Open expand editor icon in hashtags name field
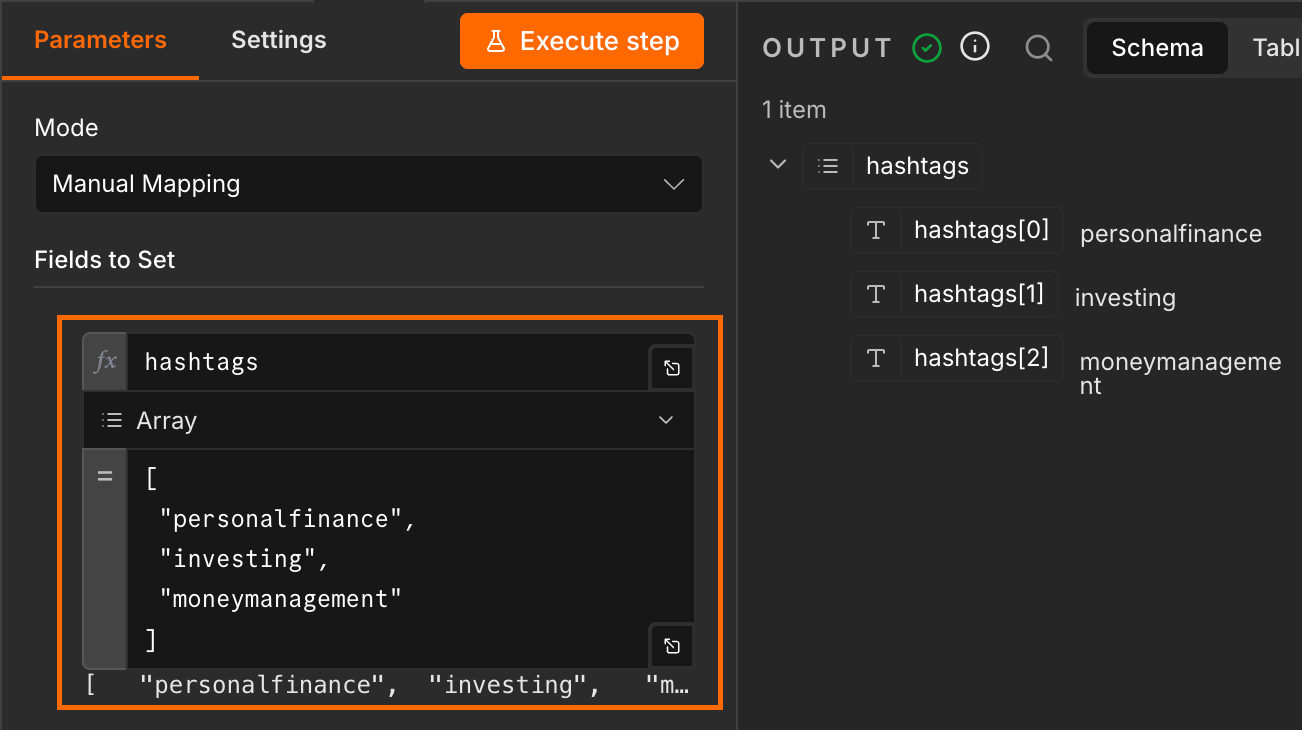1302x730 pixels. click(x=672, y=368)
